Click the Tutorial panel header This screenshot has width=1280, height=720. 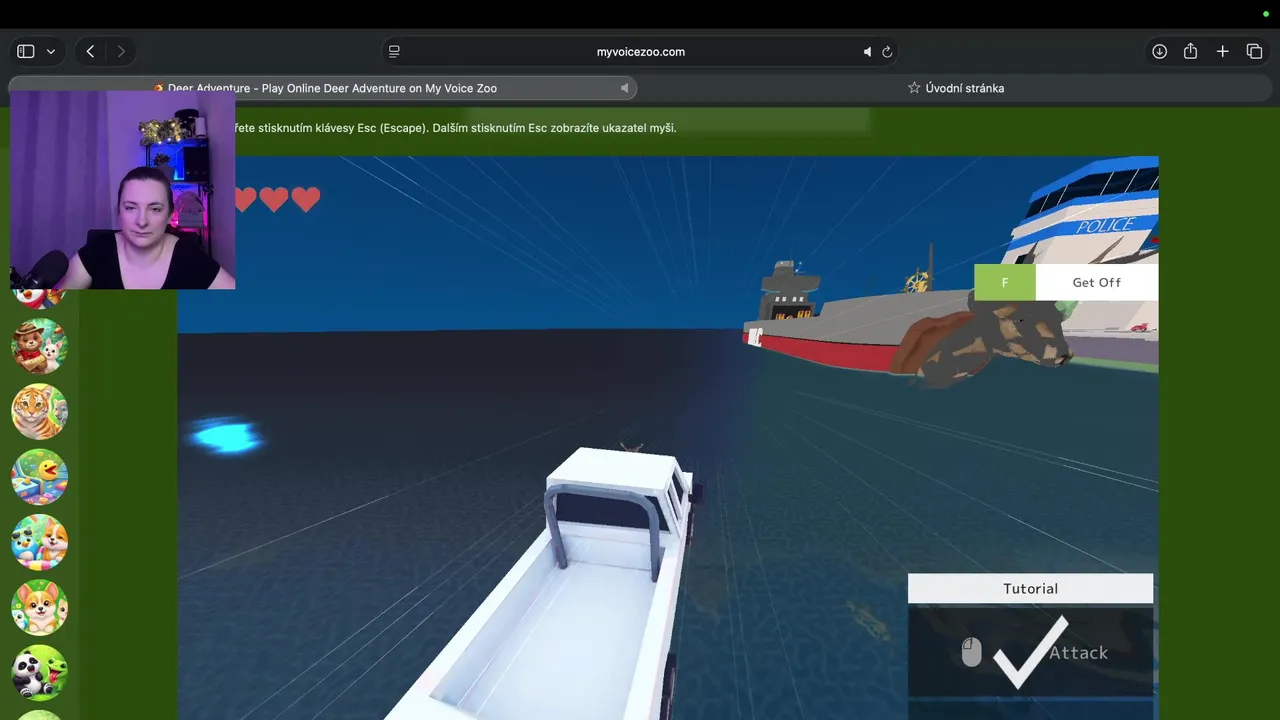(x=1030, y=588)
